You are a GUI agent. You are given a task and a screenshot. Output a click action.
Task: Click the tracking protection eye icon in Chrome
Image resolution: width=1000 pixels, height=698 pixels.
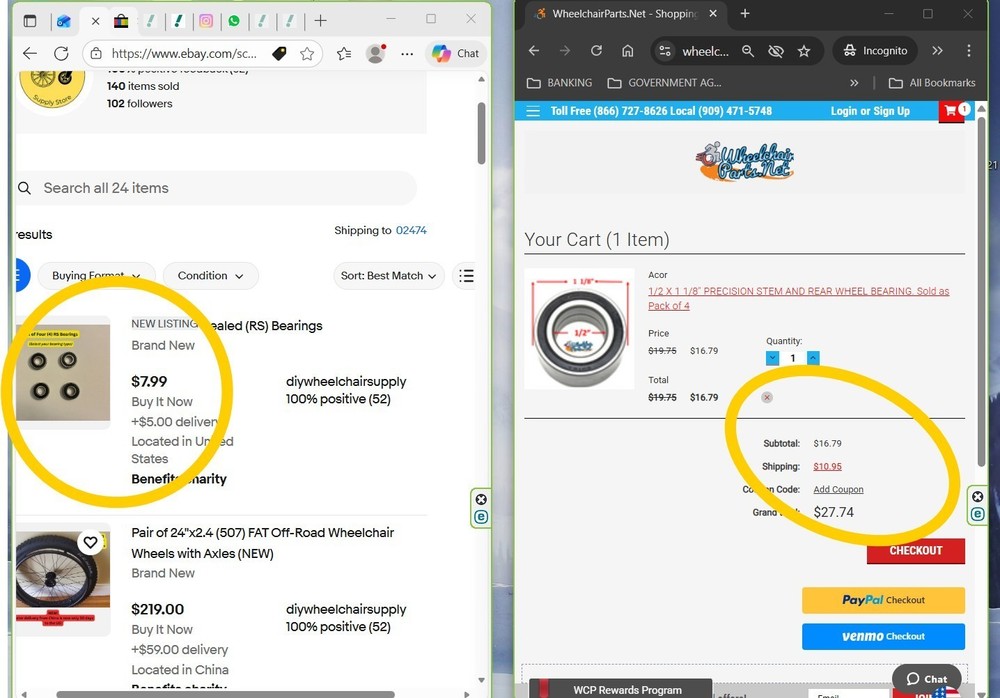[776, 51]
